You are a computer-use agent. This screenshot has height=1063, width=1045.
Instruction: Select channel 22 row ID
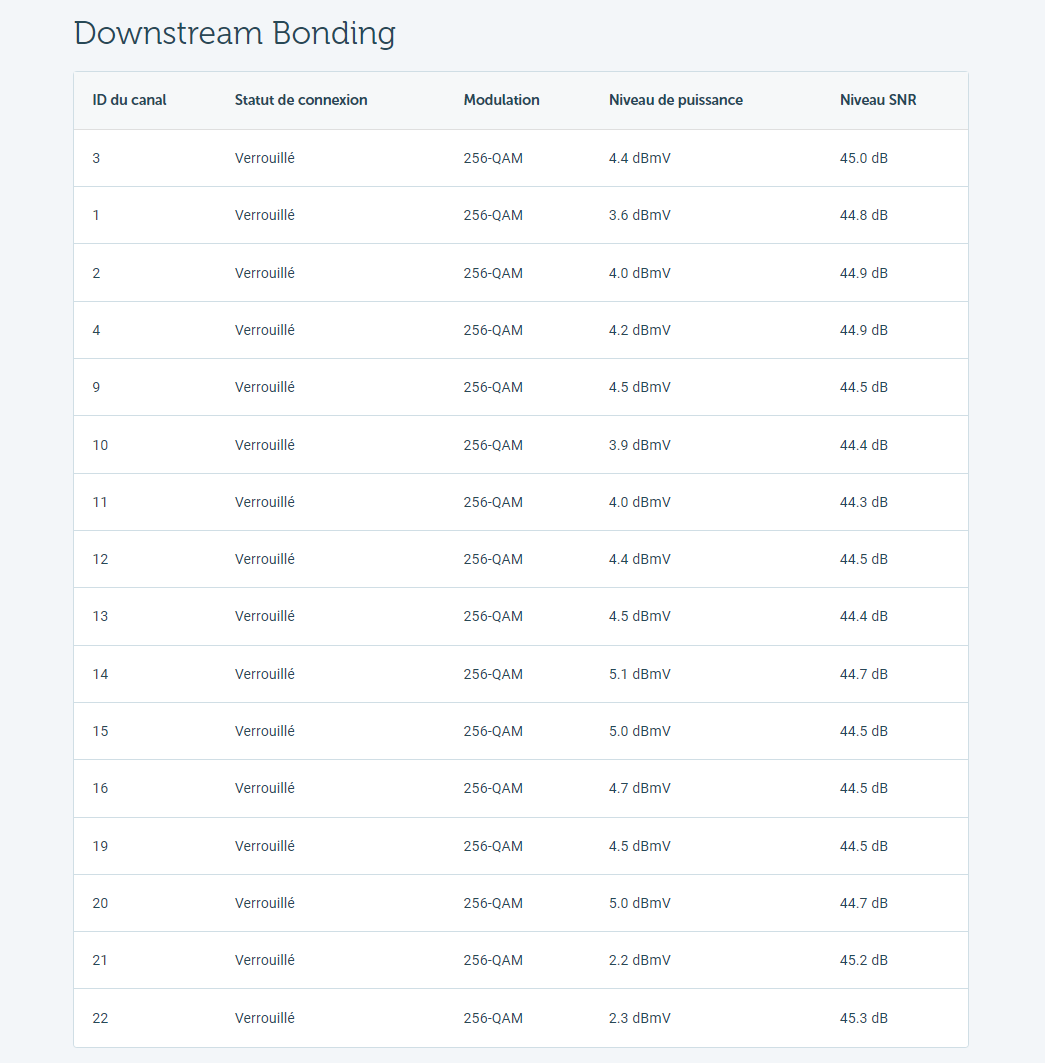pos(100,1018)
